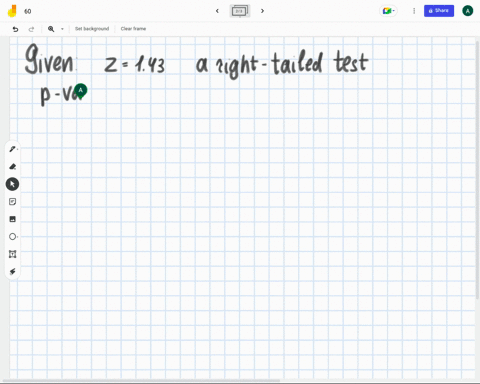Open the Jamboard home logo
This screenshot has width=480, height=384.
coord(12,11)
